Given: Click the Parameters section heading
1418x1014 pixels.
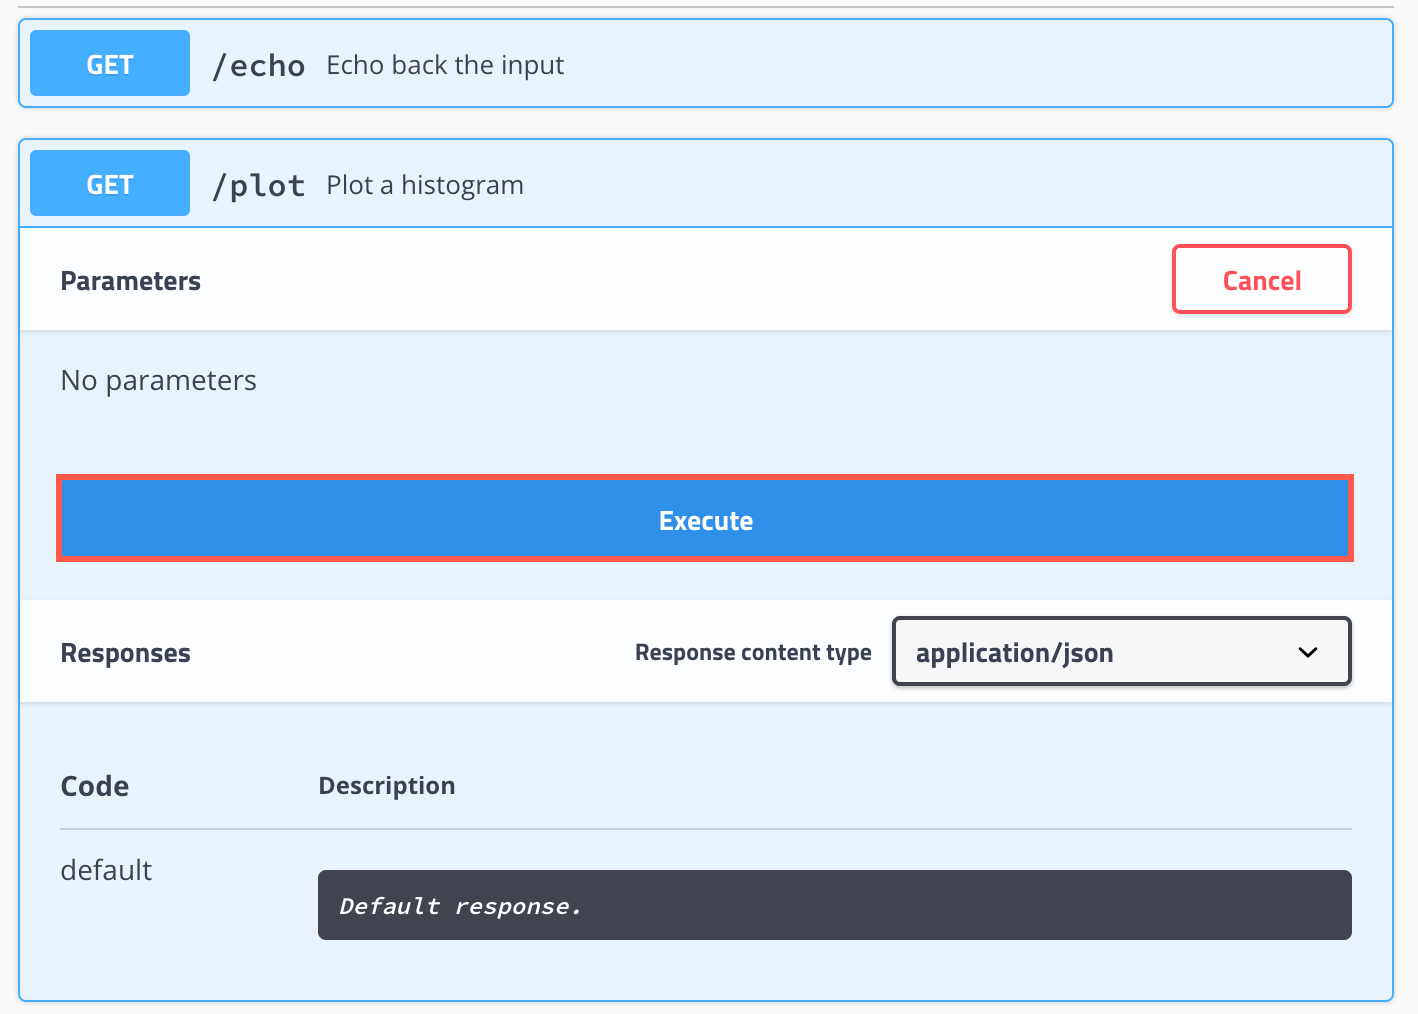Looking at the screenshot, I should [x=130, y=280].
